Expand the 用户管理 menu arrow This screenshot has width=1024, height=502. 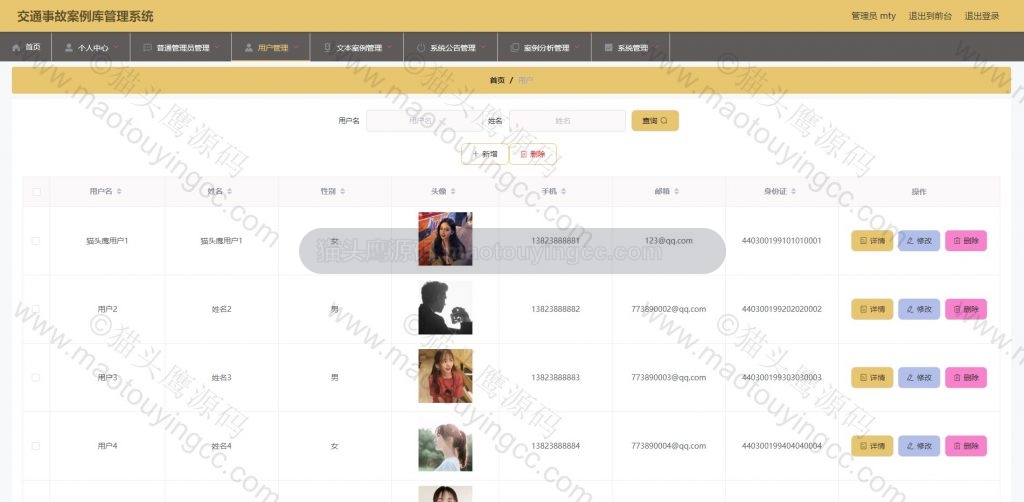(x=296, y=47)
